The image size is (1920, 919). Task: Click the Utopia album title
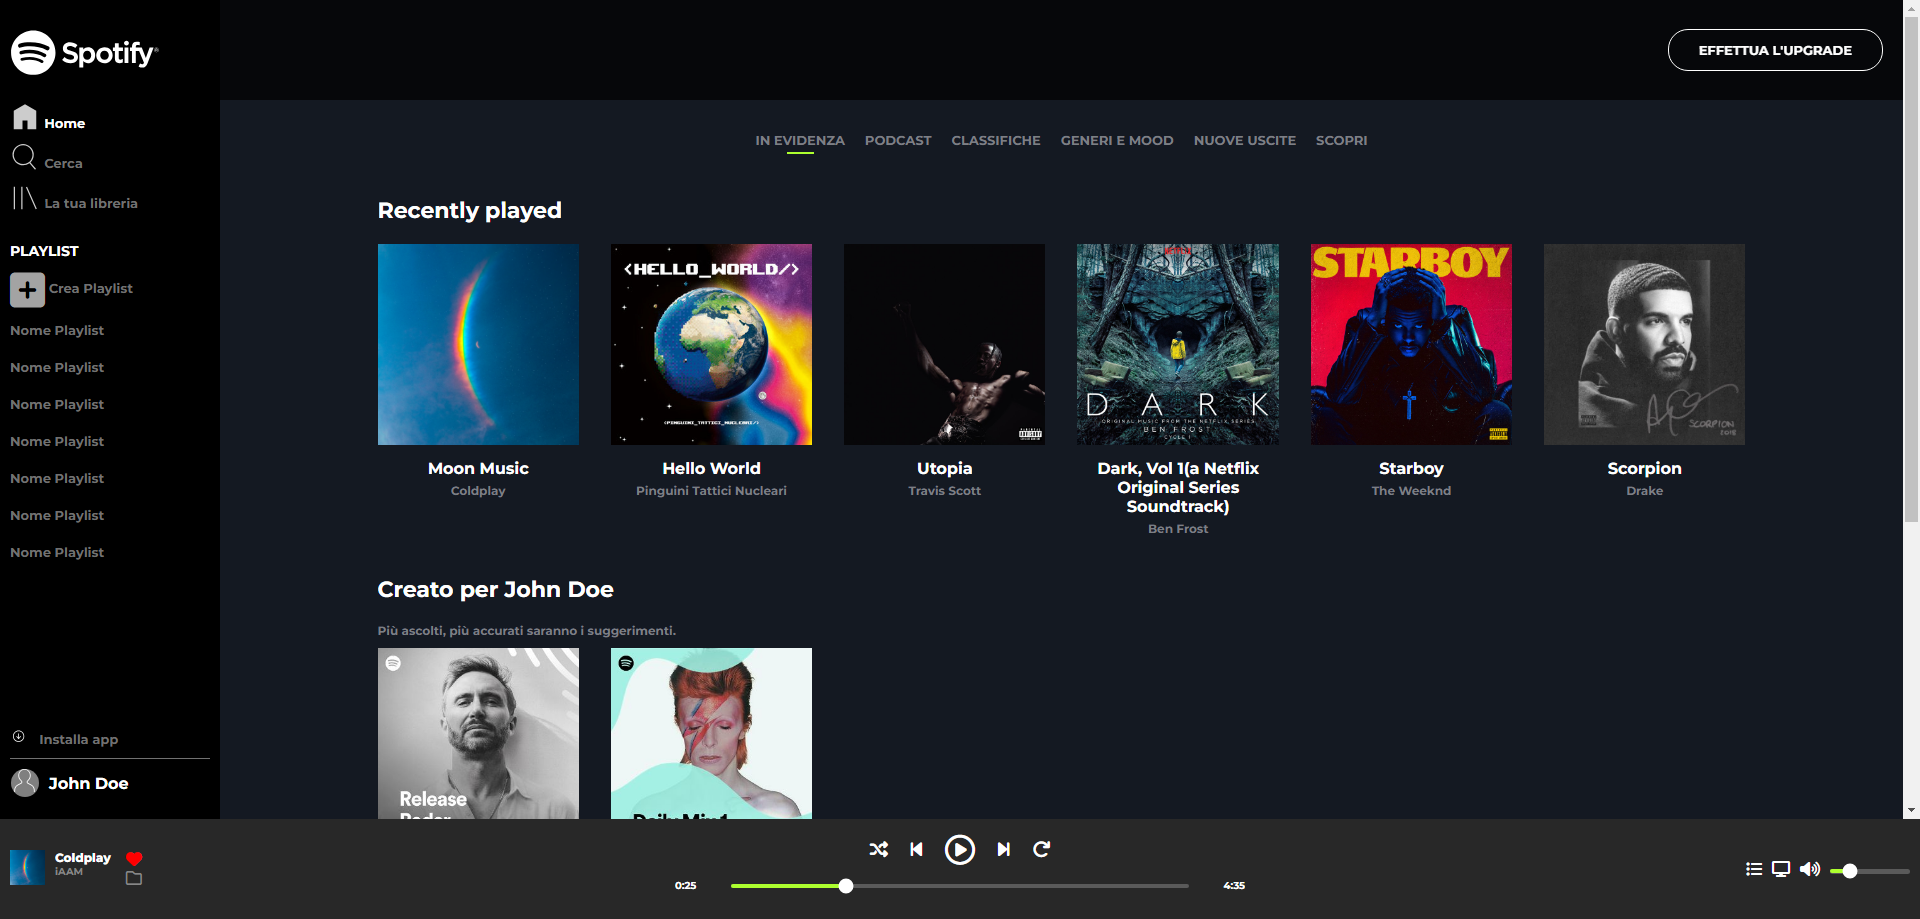coord(944,468)
